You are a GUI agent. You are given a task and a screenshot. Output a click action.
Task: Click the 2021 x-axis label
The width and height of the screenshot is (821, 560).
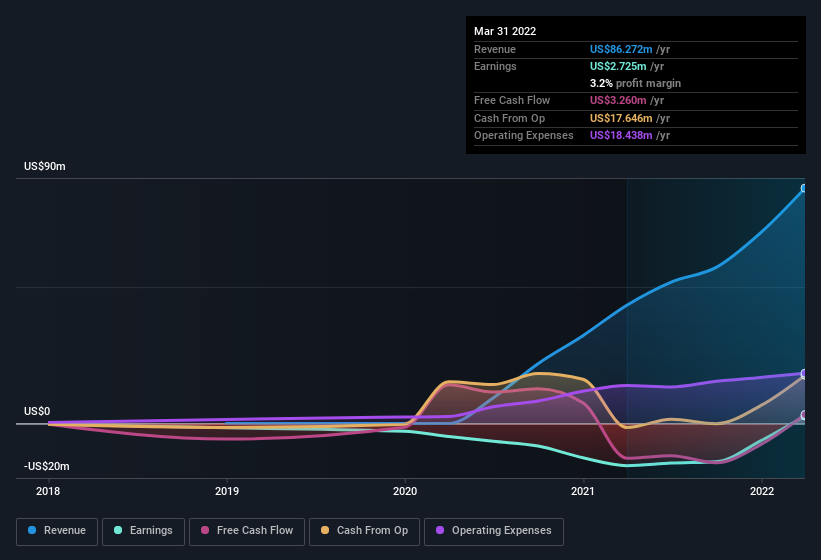coord(583,491)
